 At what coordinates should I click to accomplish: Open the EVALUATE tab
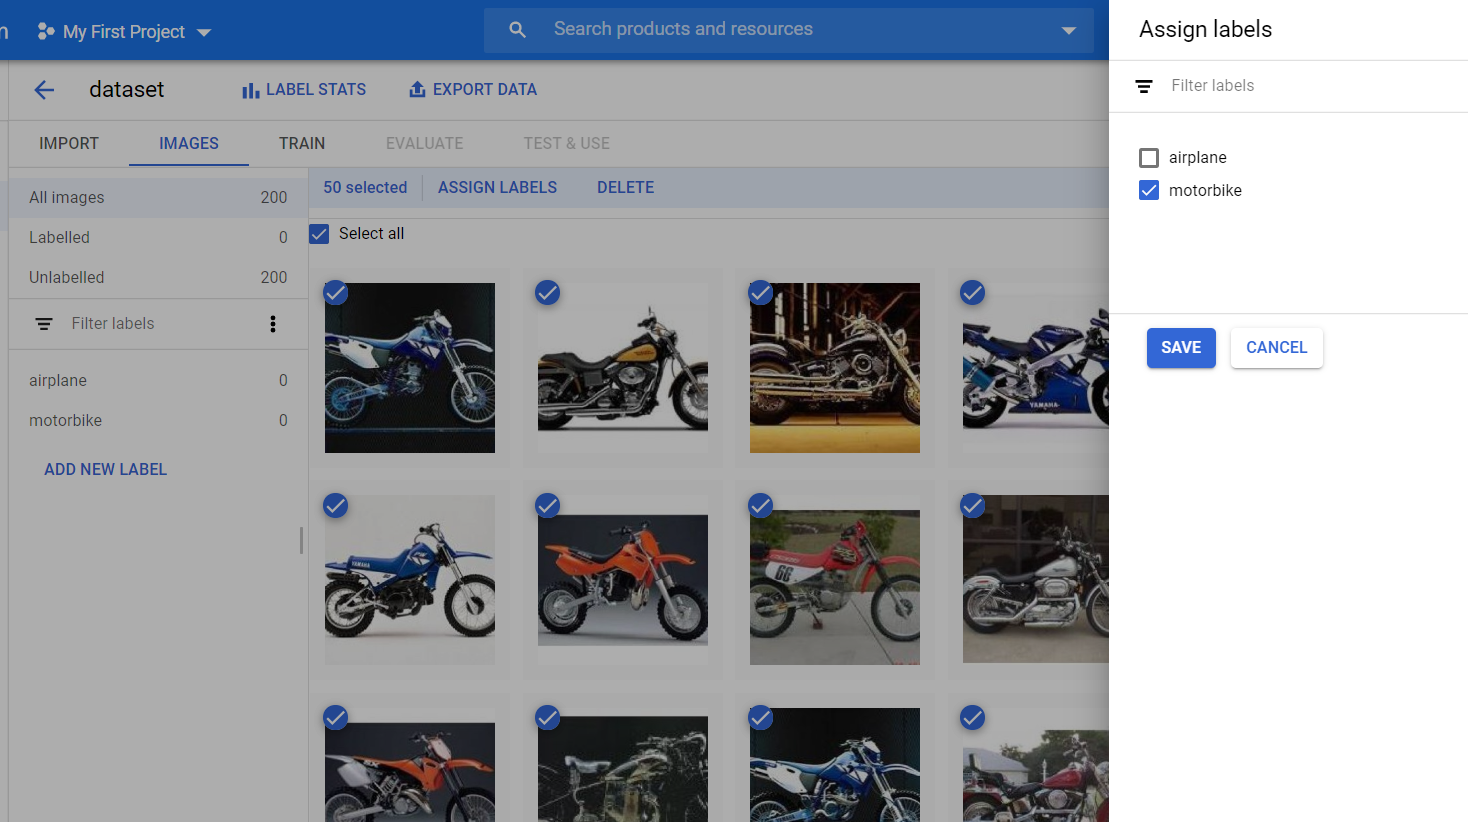425,144
